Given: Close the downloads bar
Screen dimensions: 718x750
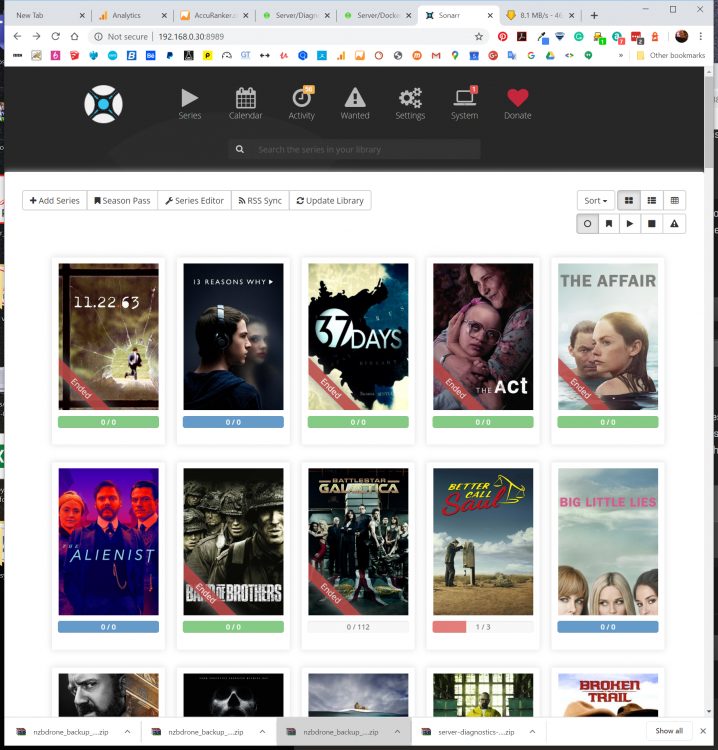Looking at the screenshot, I should click(703, 731).
